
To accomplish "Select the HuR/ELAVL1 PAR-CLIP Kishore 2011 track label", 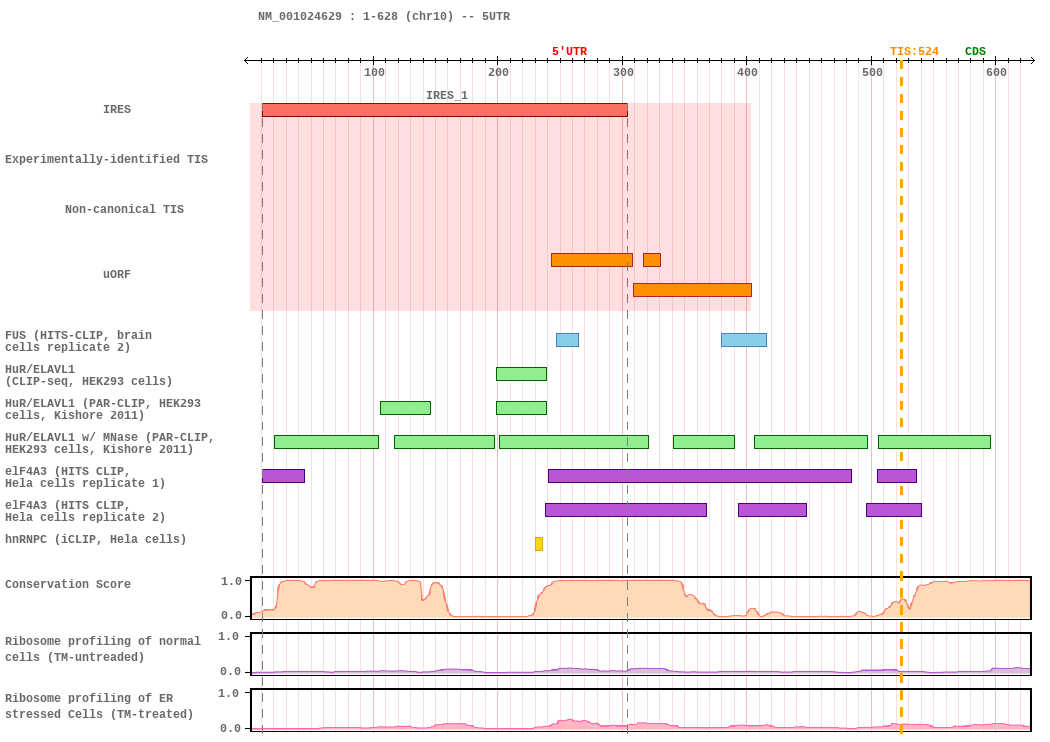I will point(103,409).
